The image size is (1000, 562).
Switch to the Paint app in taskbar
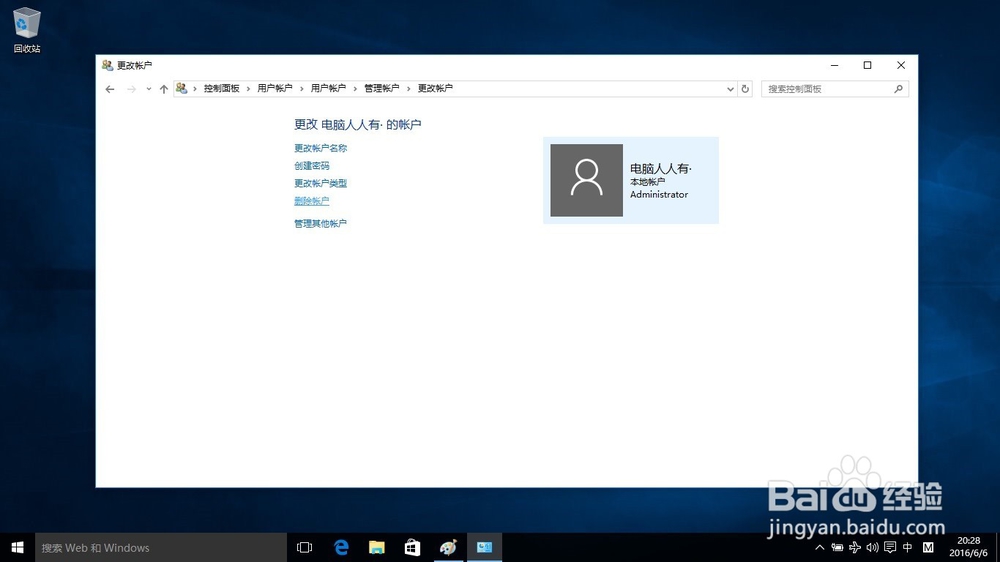pyautogui.click(x=448, y=547)
